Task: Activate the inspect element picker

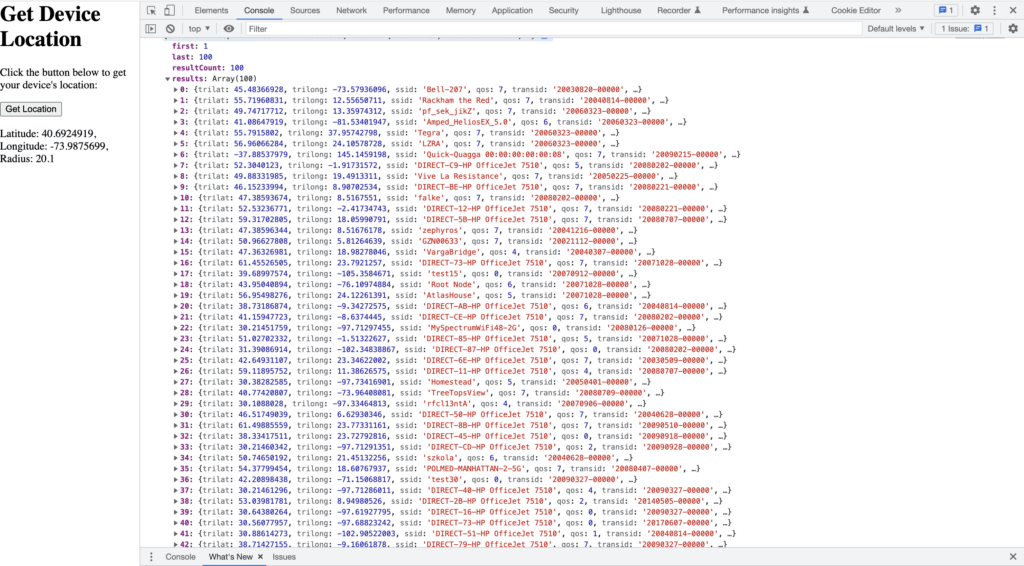Action: coord(151,10)
